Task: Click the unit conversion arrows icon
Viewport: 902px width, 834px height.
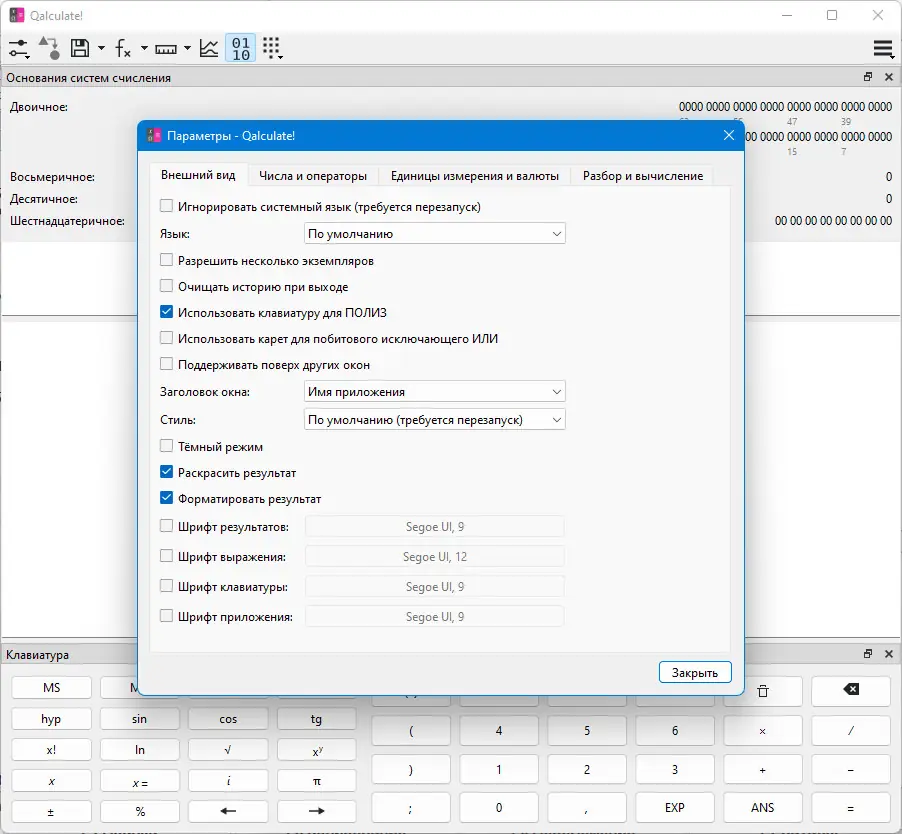Action: pos(49,48)
